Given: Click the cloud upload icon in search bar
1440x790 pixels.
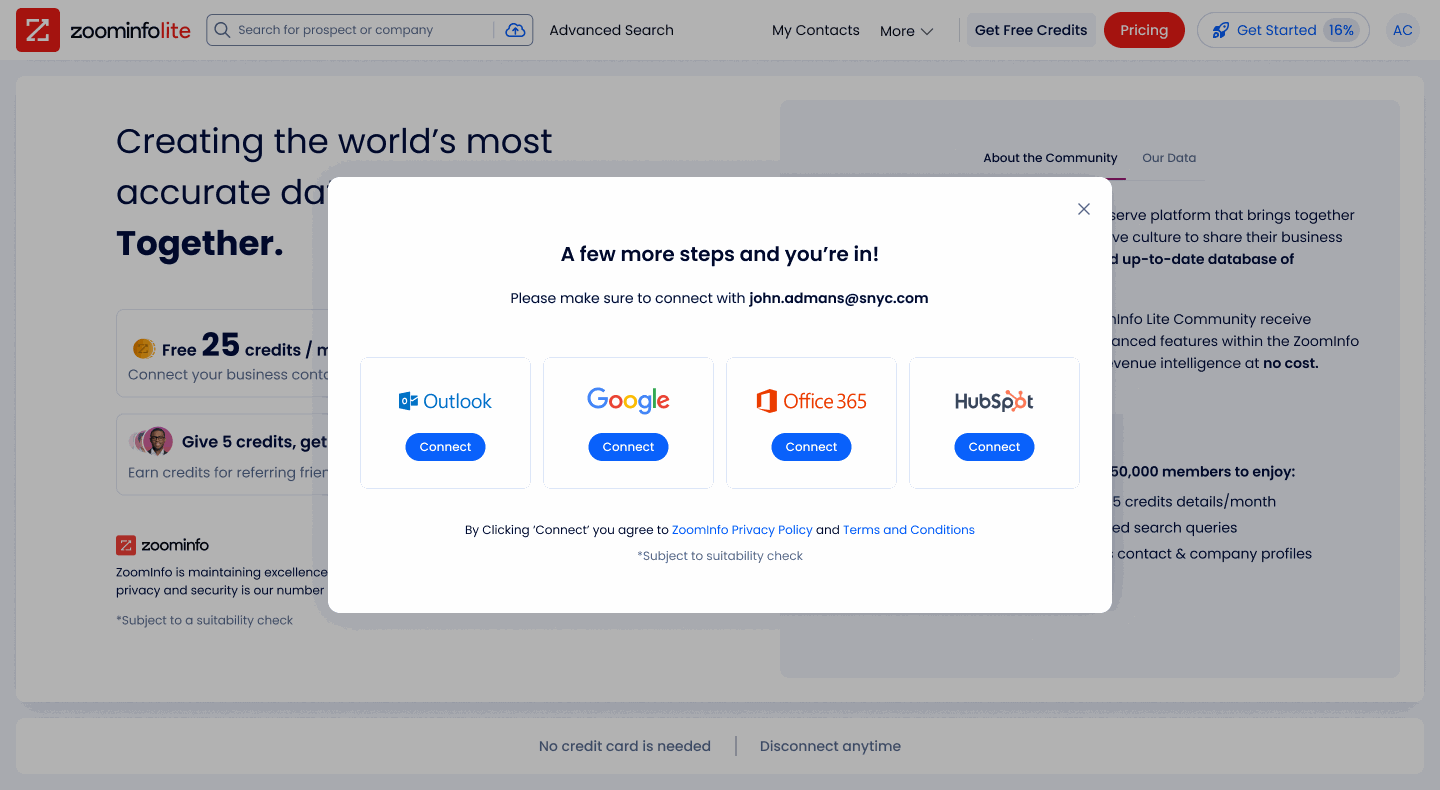Looking at the screenshot, I should 515,30.
